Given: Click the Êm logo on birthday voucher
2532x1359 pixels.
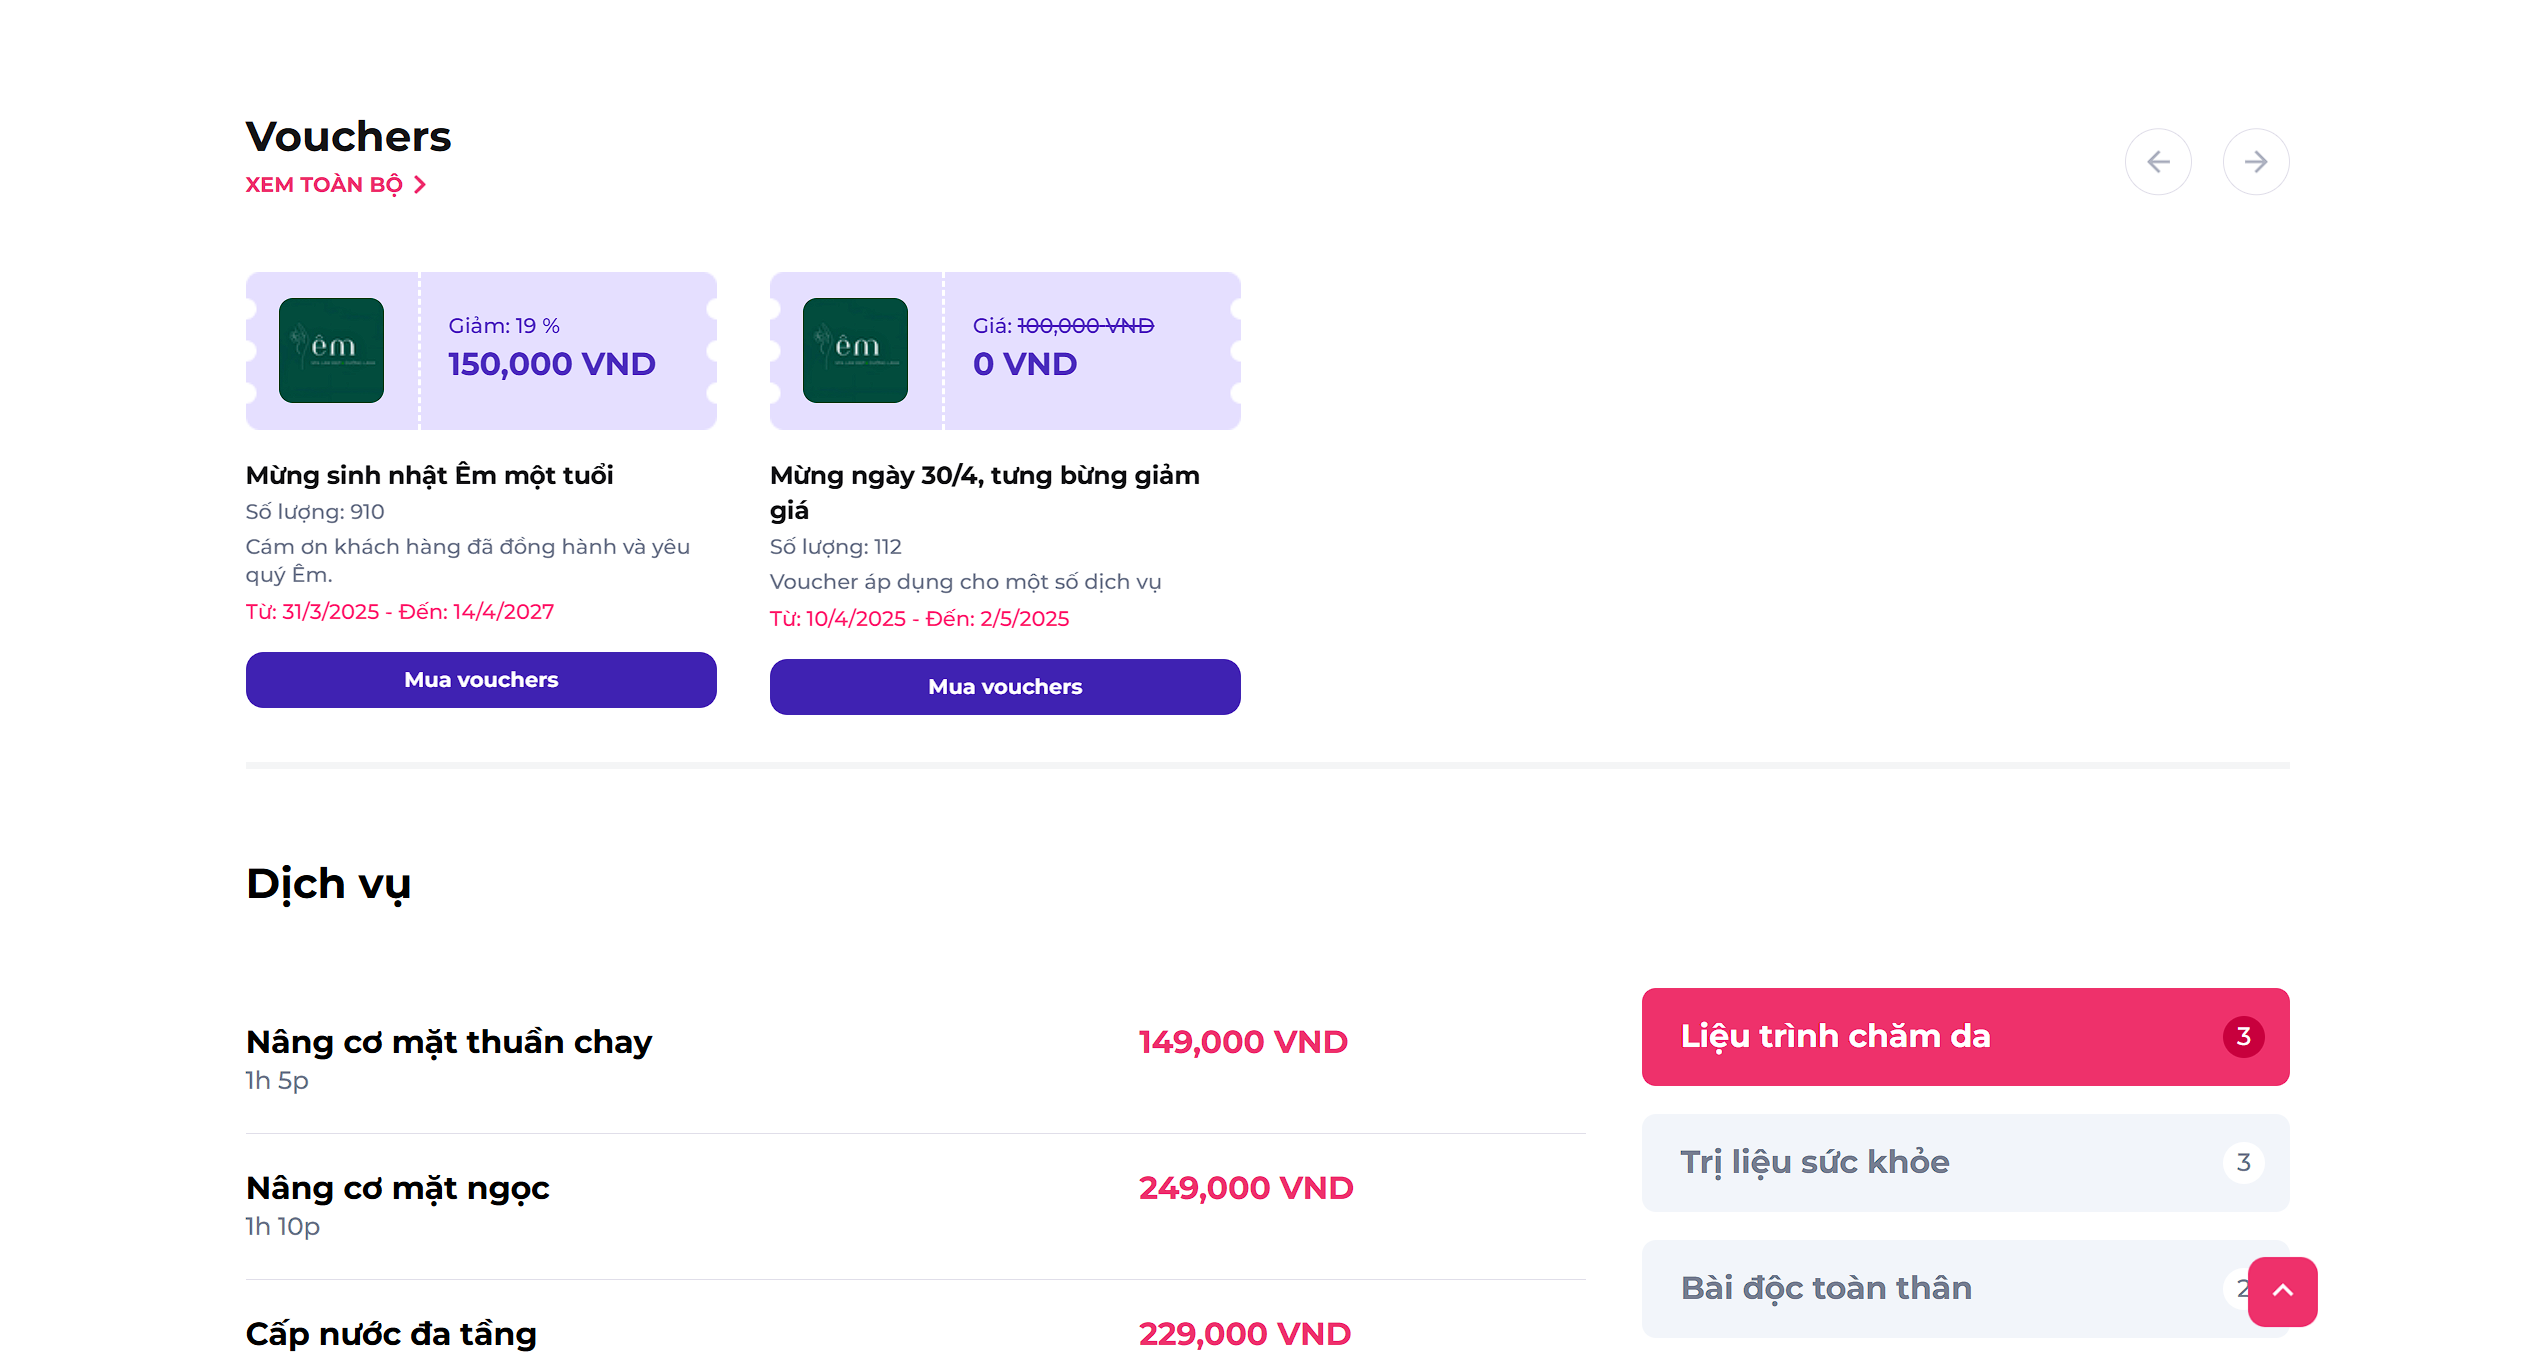Looking at the screenshot, I should (331, 350).
